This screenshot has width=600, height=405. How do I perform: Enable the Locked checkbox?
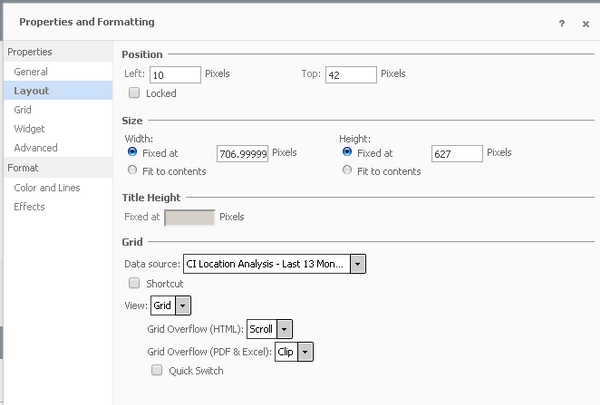[135, 93]
